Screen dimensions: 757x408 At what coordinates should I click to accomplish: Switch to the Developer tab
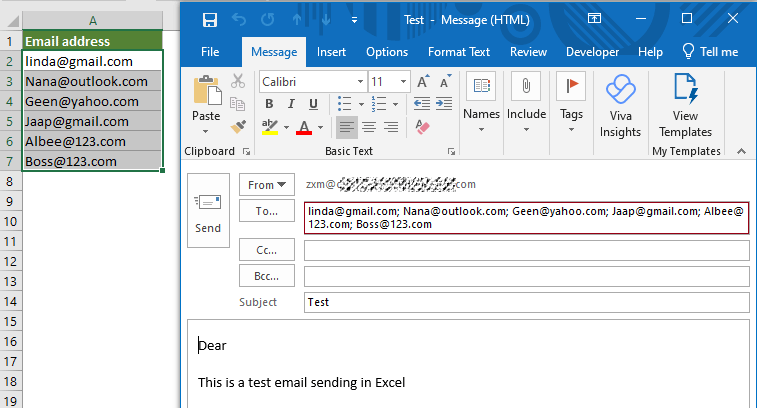pyautogui.click(x=592, y=52)
